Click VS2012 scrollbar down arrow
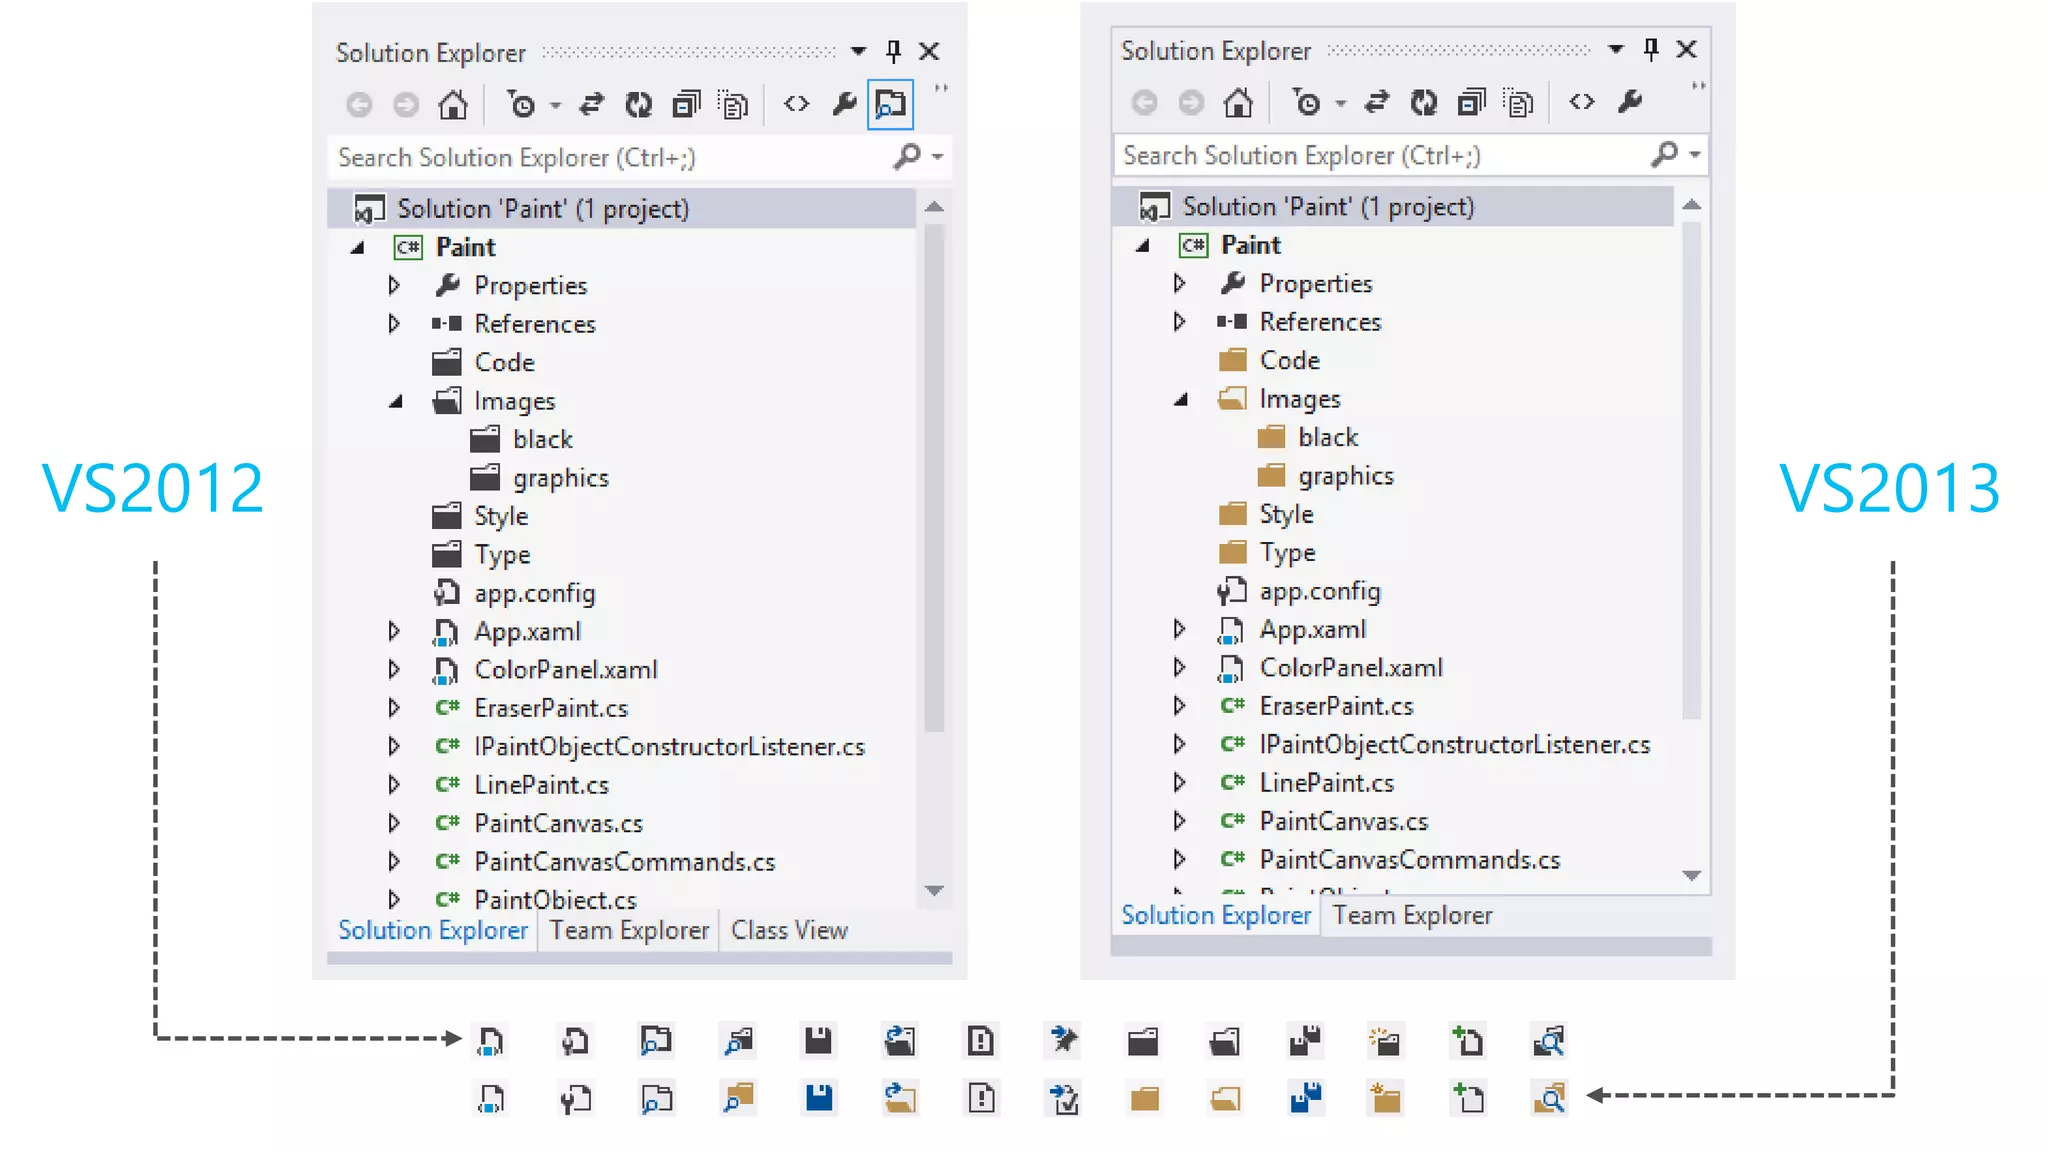Screen dimensions: 2048x1152 coord(934,890)
